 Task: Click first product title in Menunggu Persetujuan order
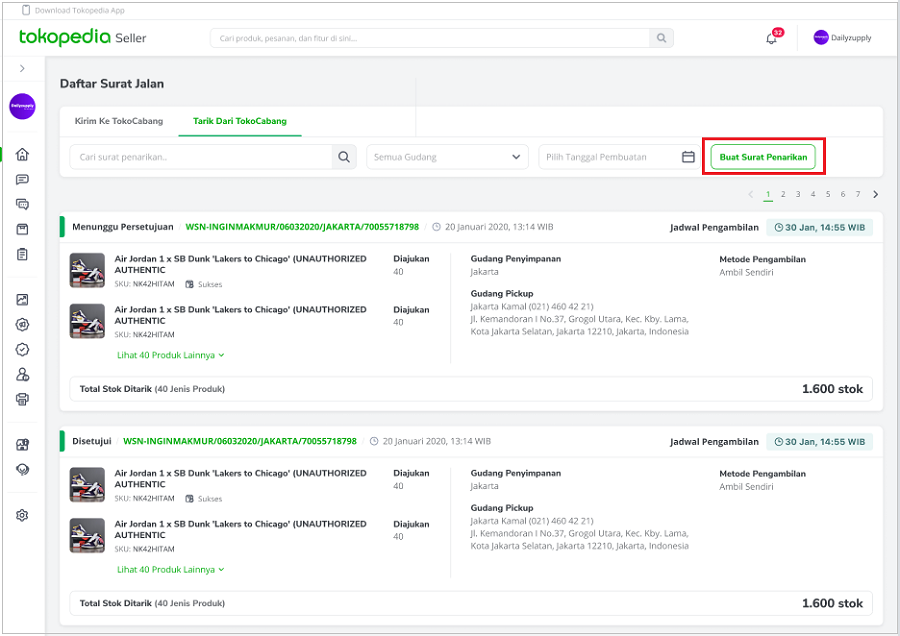pos(240,264)
